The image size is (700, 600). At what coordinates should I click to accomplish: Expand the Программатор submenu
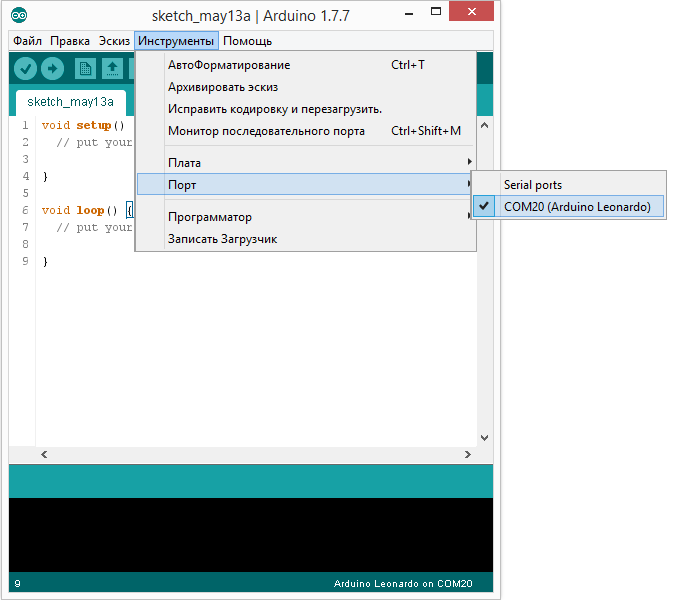pyautogui.click(x=210, y=217)
